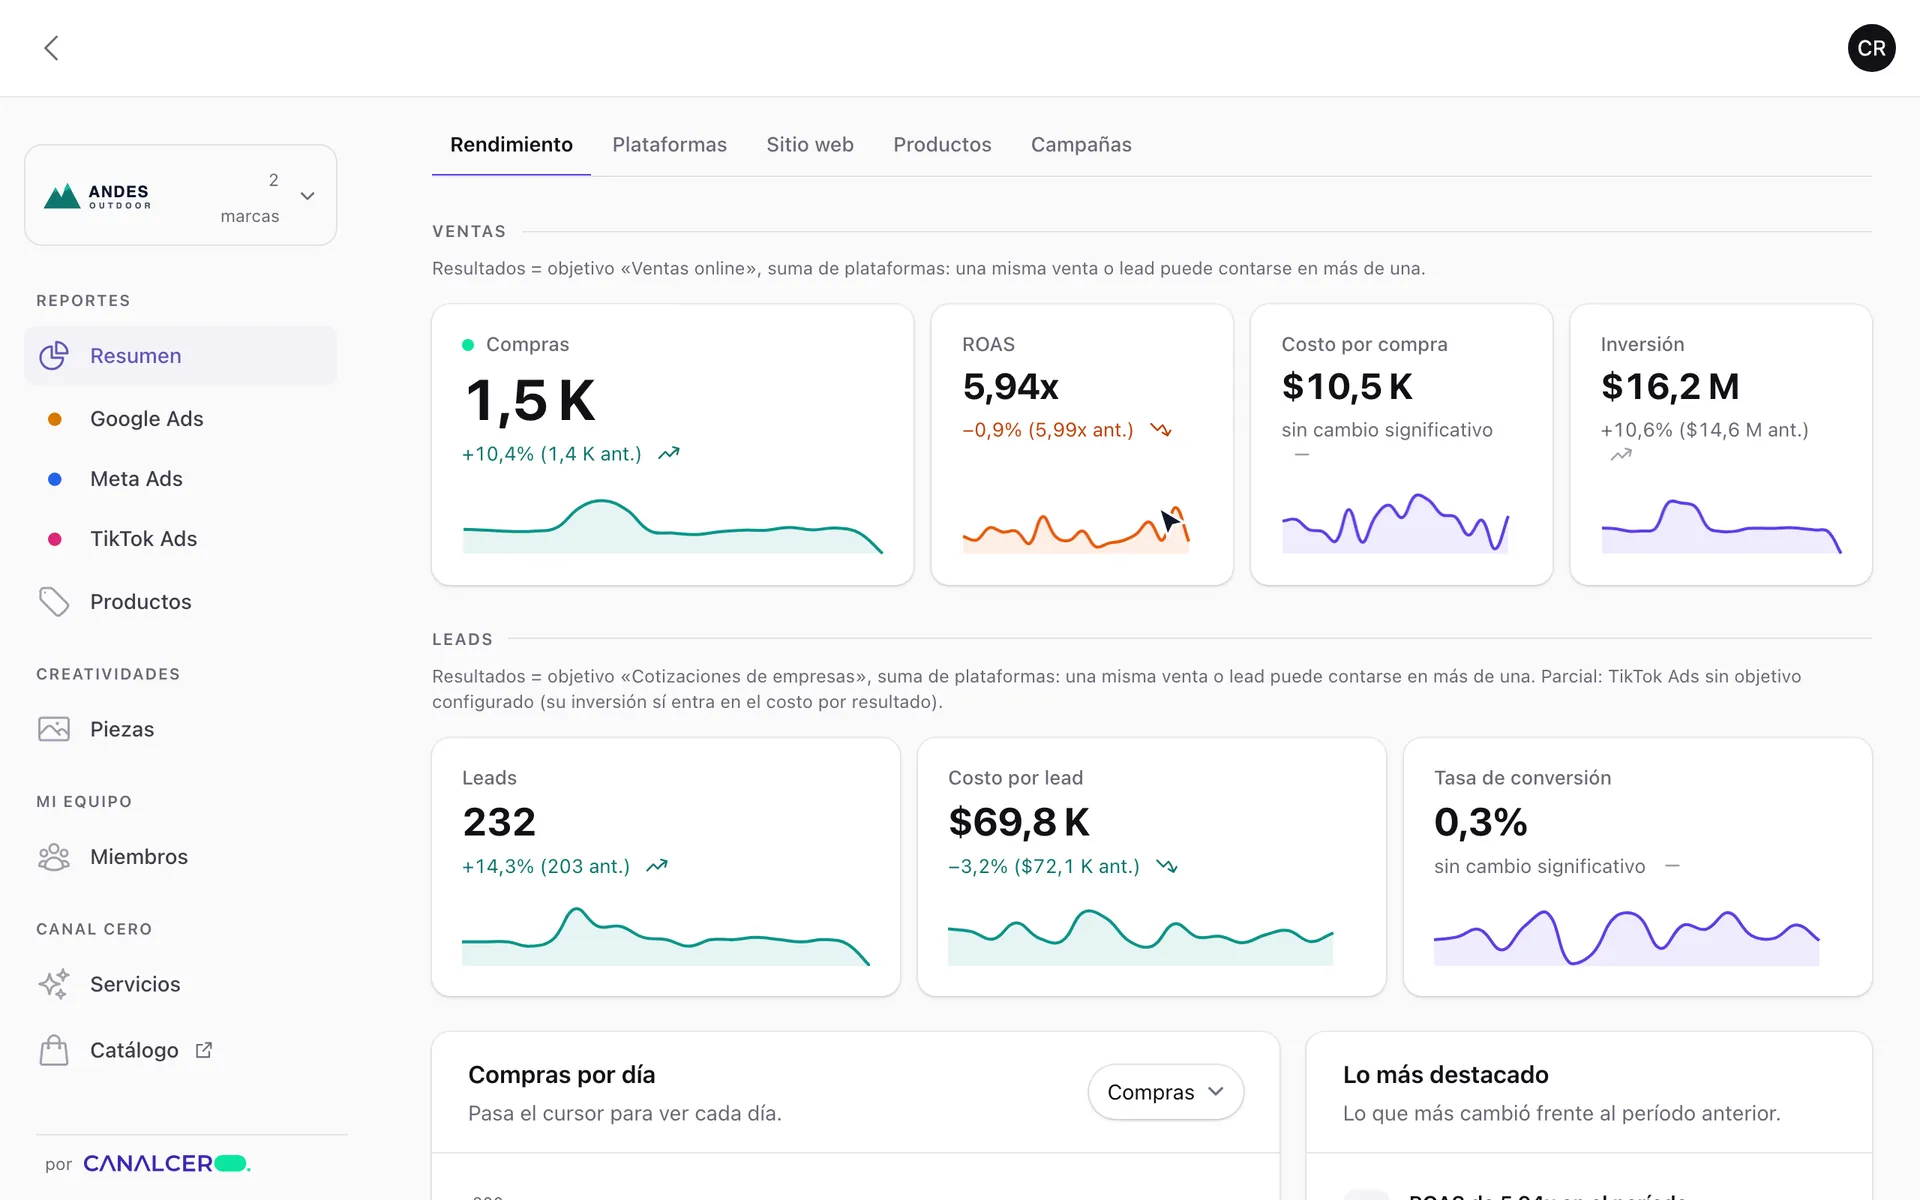Click the 'Lo más destacado' heading

1445,1075
